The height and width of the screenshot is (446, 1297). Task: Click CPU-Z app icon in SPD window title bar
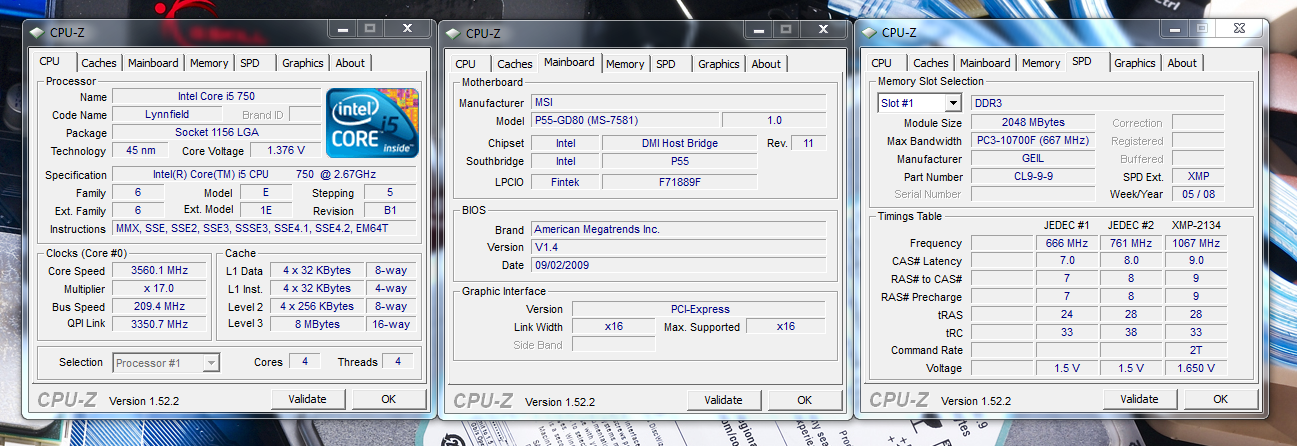[868, 33]
